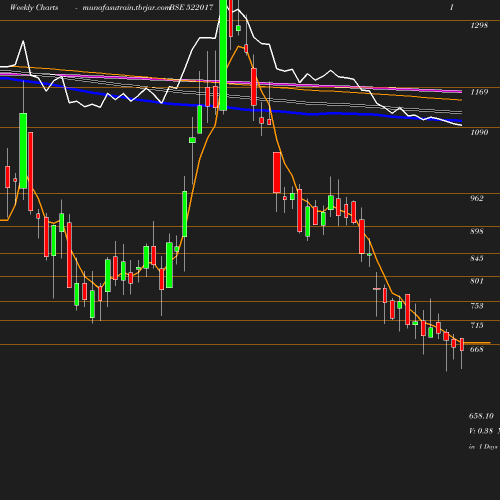The width and height of the screenshot is (500, 500).
Task: Click the 'BSE 522017' symbol label
Action: point(191,7)
